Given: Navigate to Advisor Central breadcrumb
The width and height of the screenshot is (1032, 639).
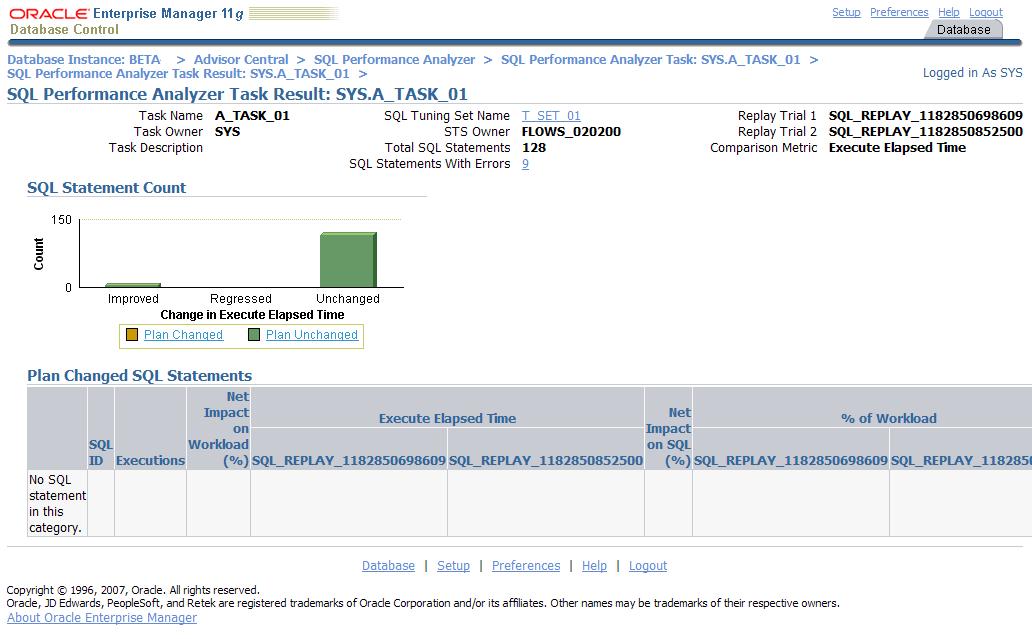Looking at the screenshot, I should coord(241,60).
